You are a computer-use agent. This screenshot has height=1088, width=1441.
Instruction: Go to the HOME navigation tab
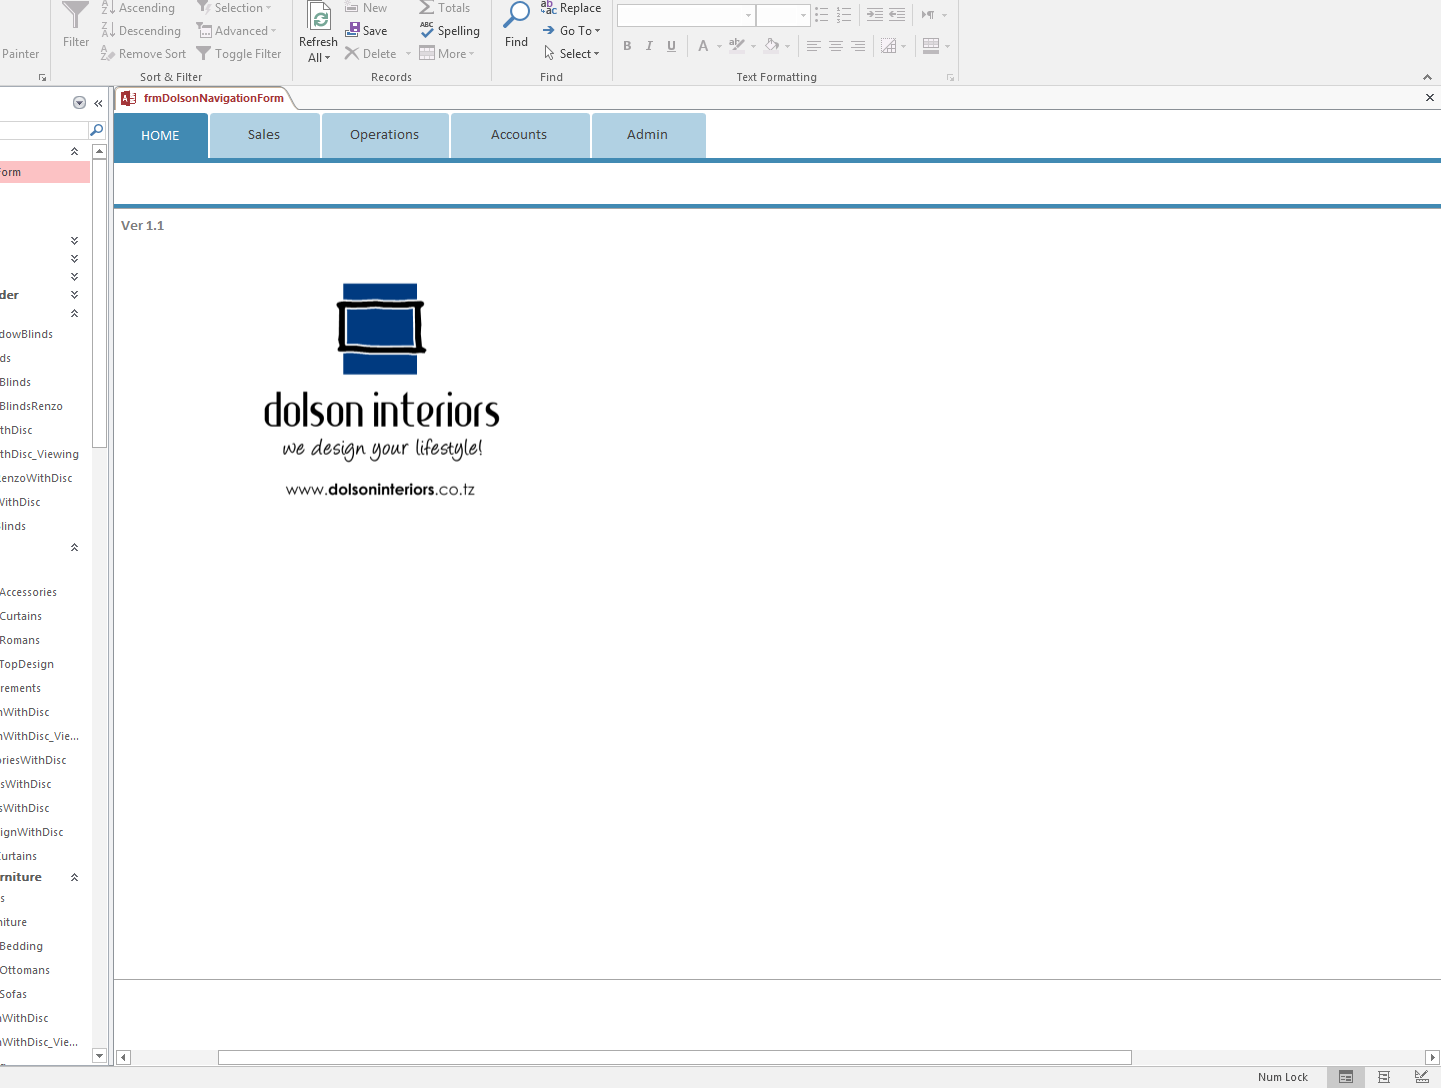[x=160, y=135]
